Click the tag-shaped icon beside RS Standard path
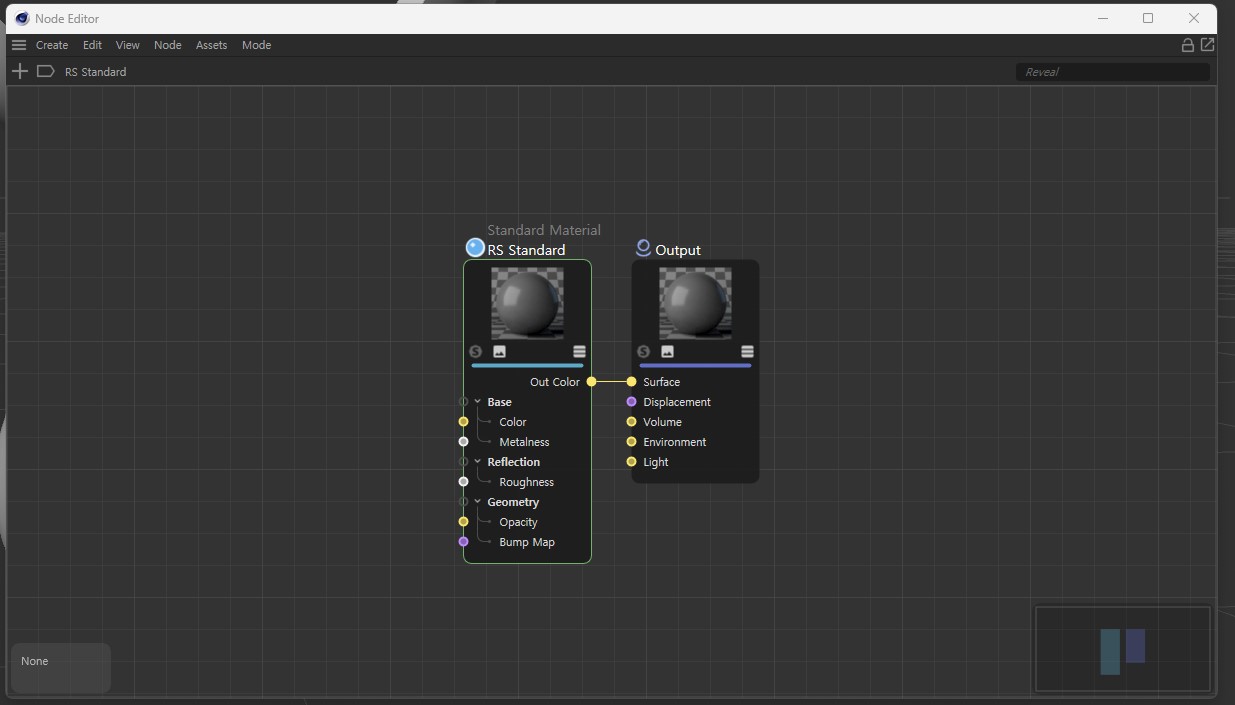Viewport: 1235px width, 705px height. tap(45, 71)
